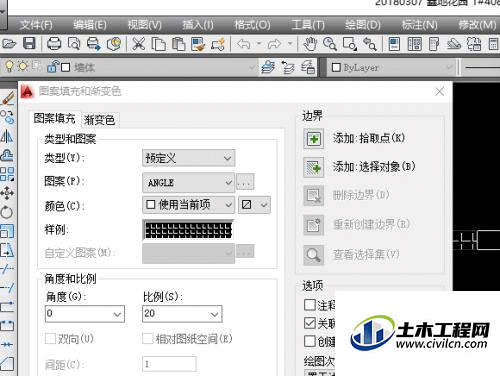Screen dimensions: 500x376
Task: Expand the 角度(G) dropdown
Action: [117, 314]
